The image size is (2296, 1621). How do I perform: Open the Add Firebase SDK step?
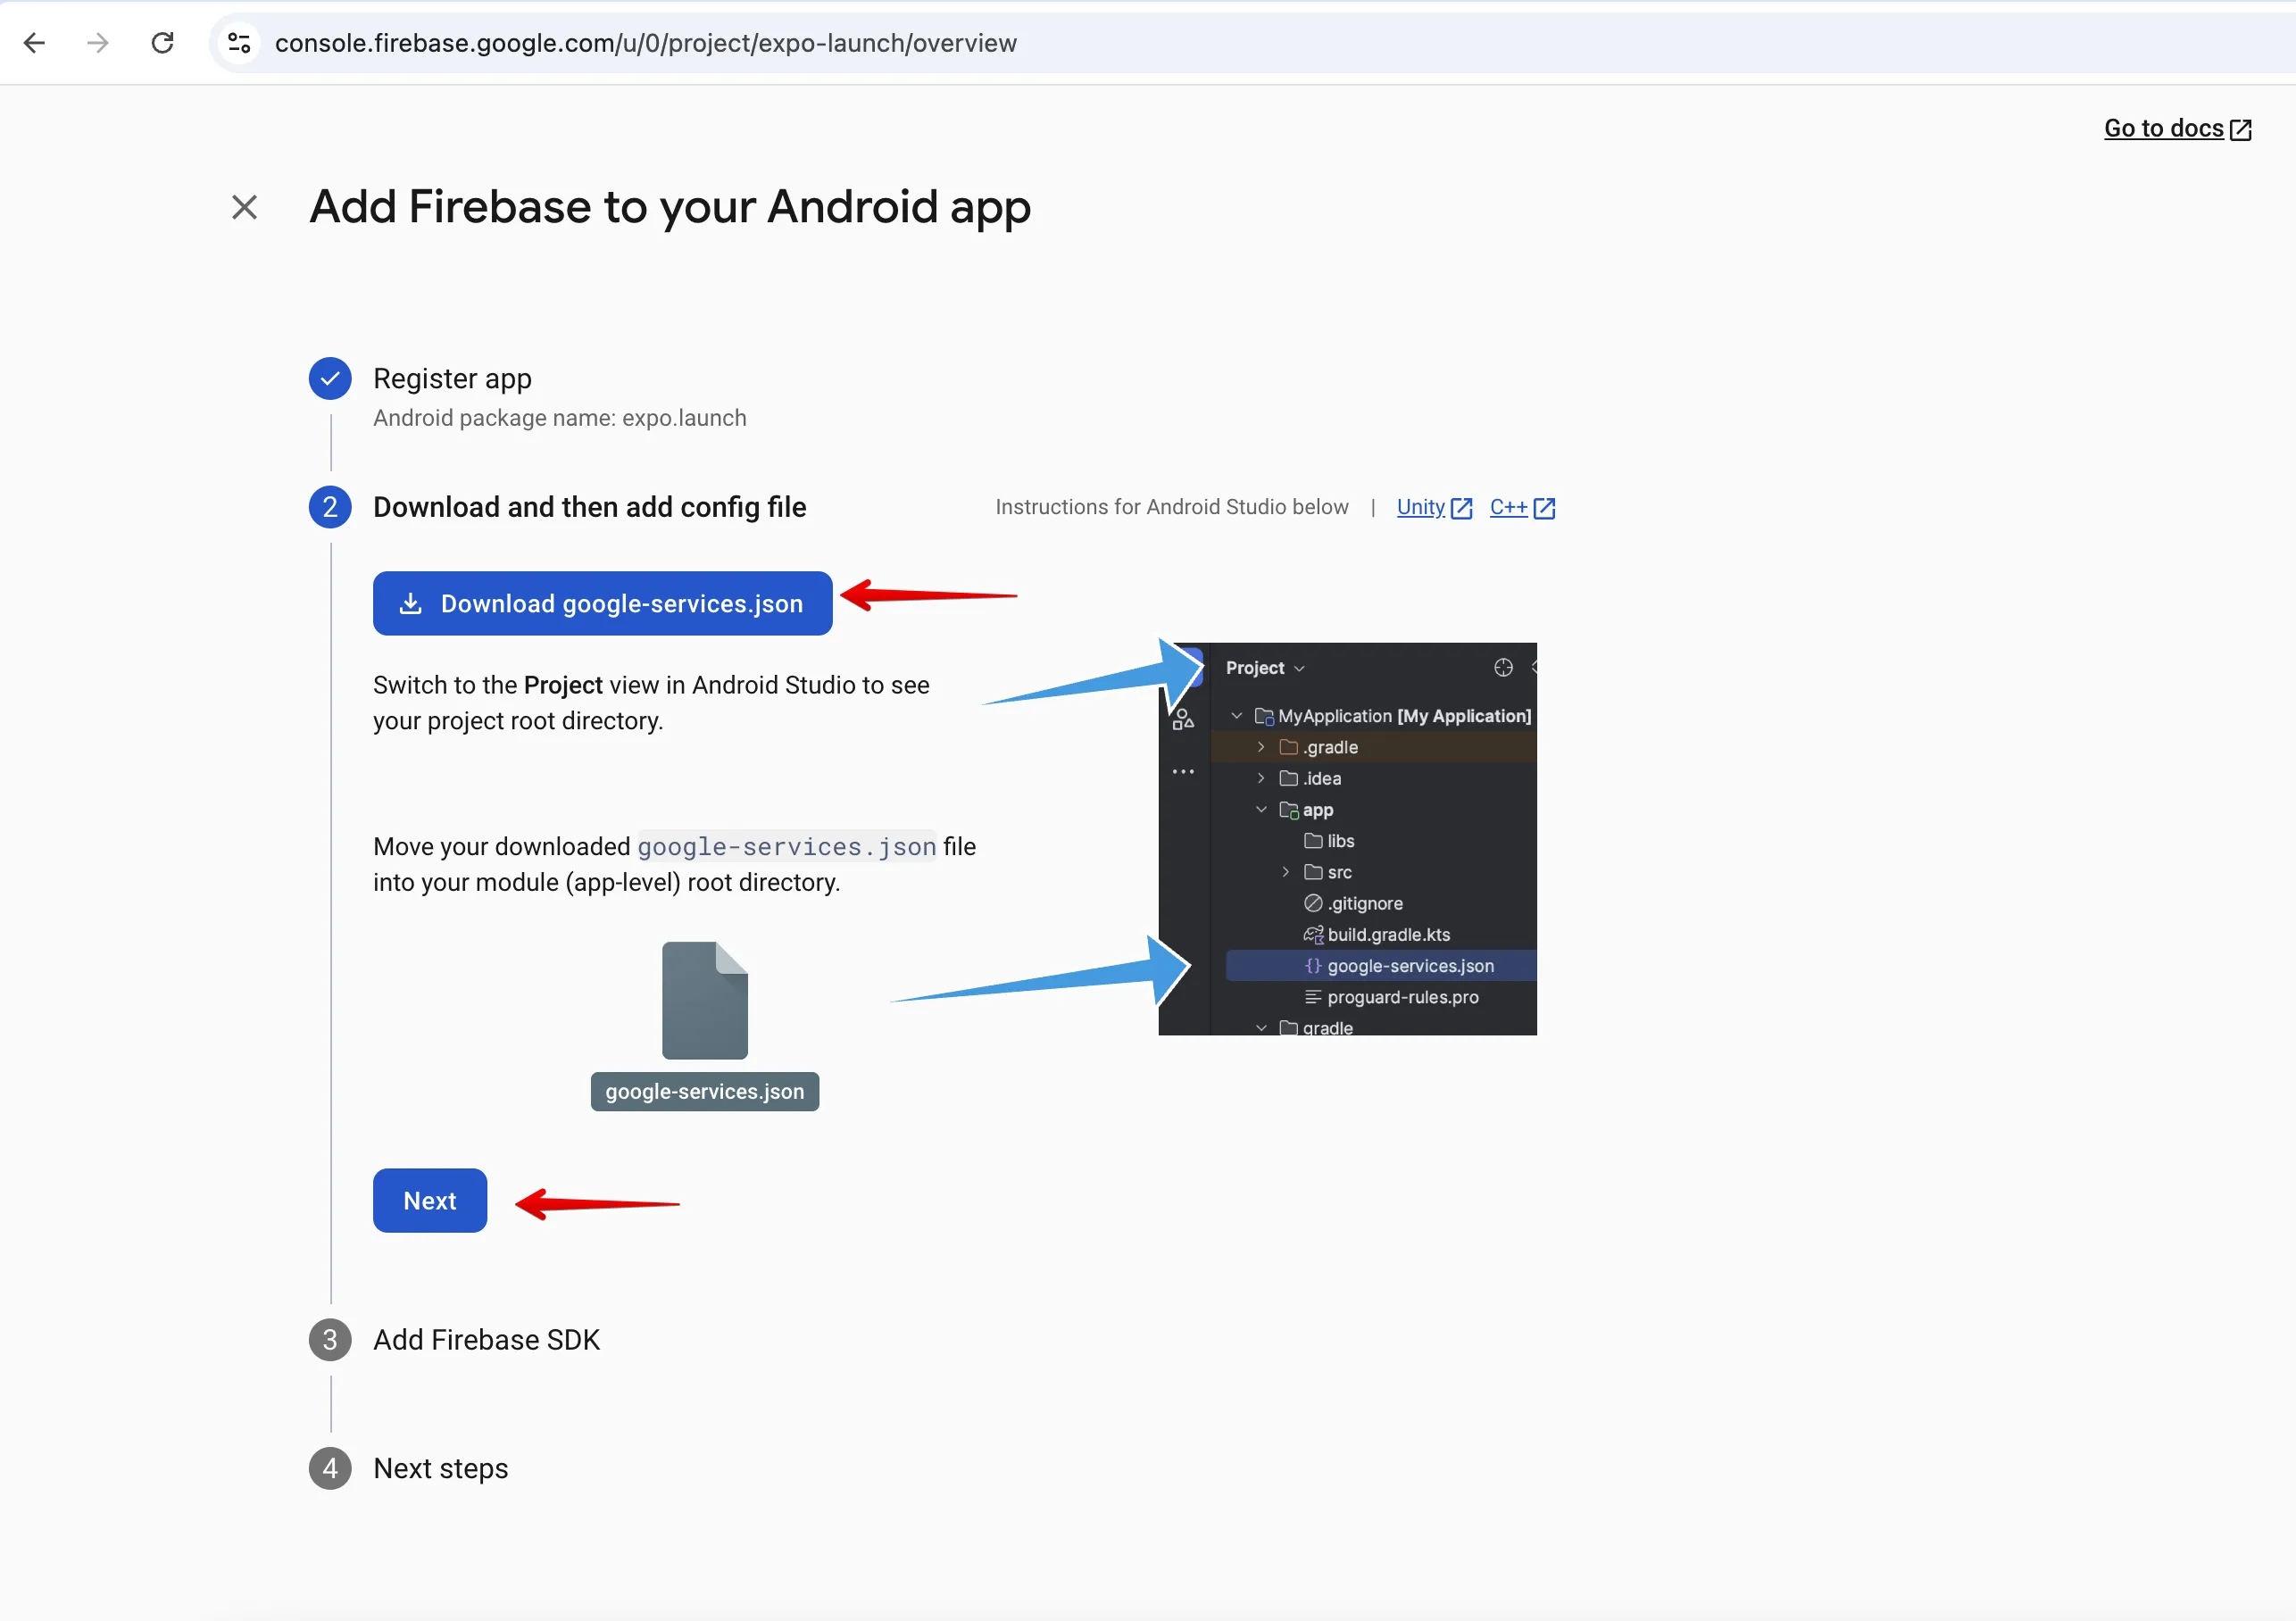coord(486,1339)
